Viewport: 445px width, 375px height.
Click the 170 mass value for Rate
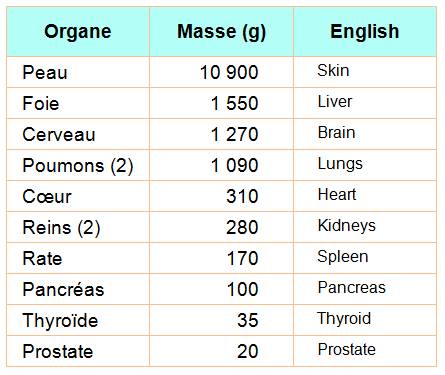242,258
